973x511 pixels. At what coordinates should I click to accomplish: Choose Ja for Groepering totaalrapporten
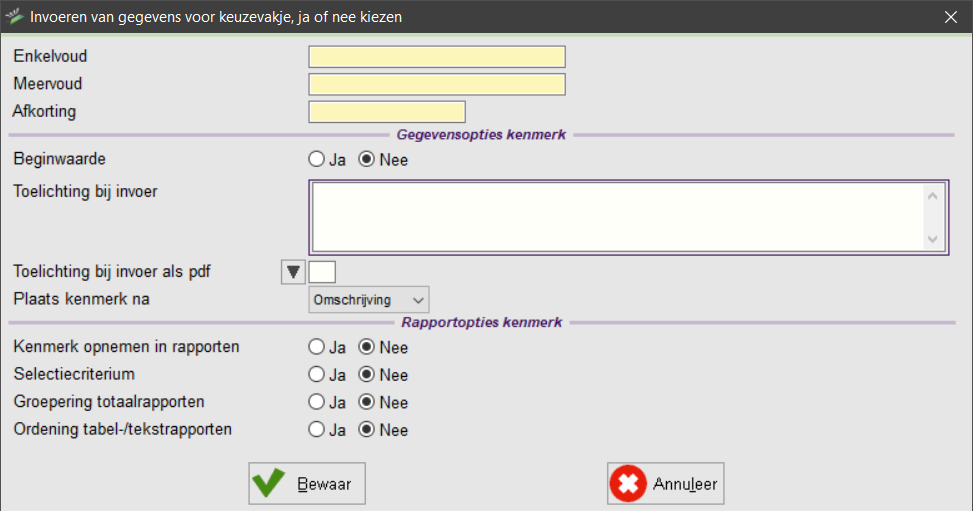coord(317,402)
